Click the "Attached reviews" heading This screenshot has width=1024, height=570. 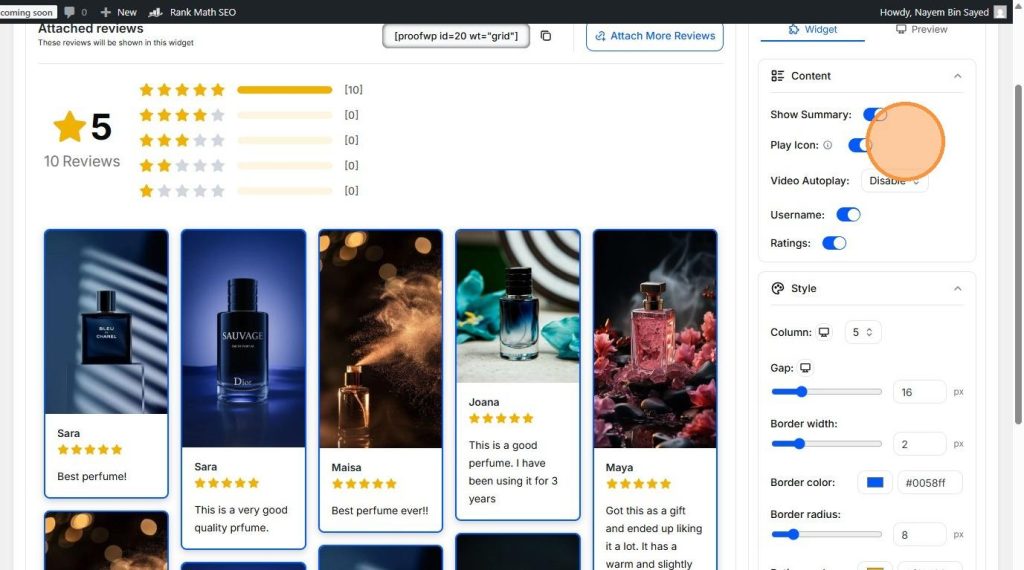(x=91, y=29)
